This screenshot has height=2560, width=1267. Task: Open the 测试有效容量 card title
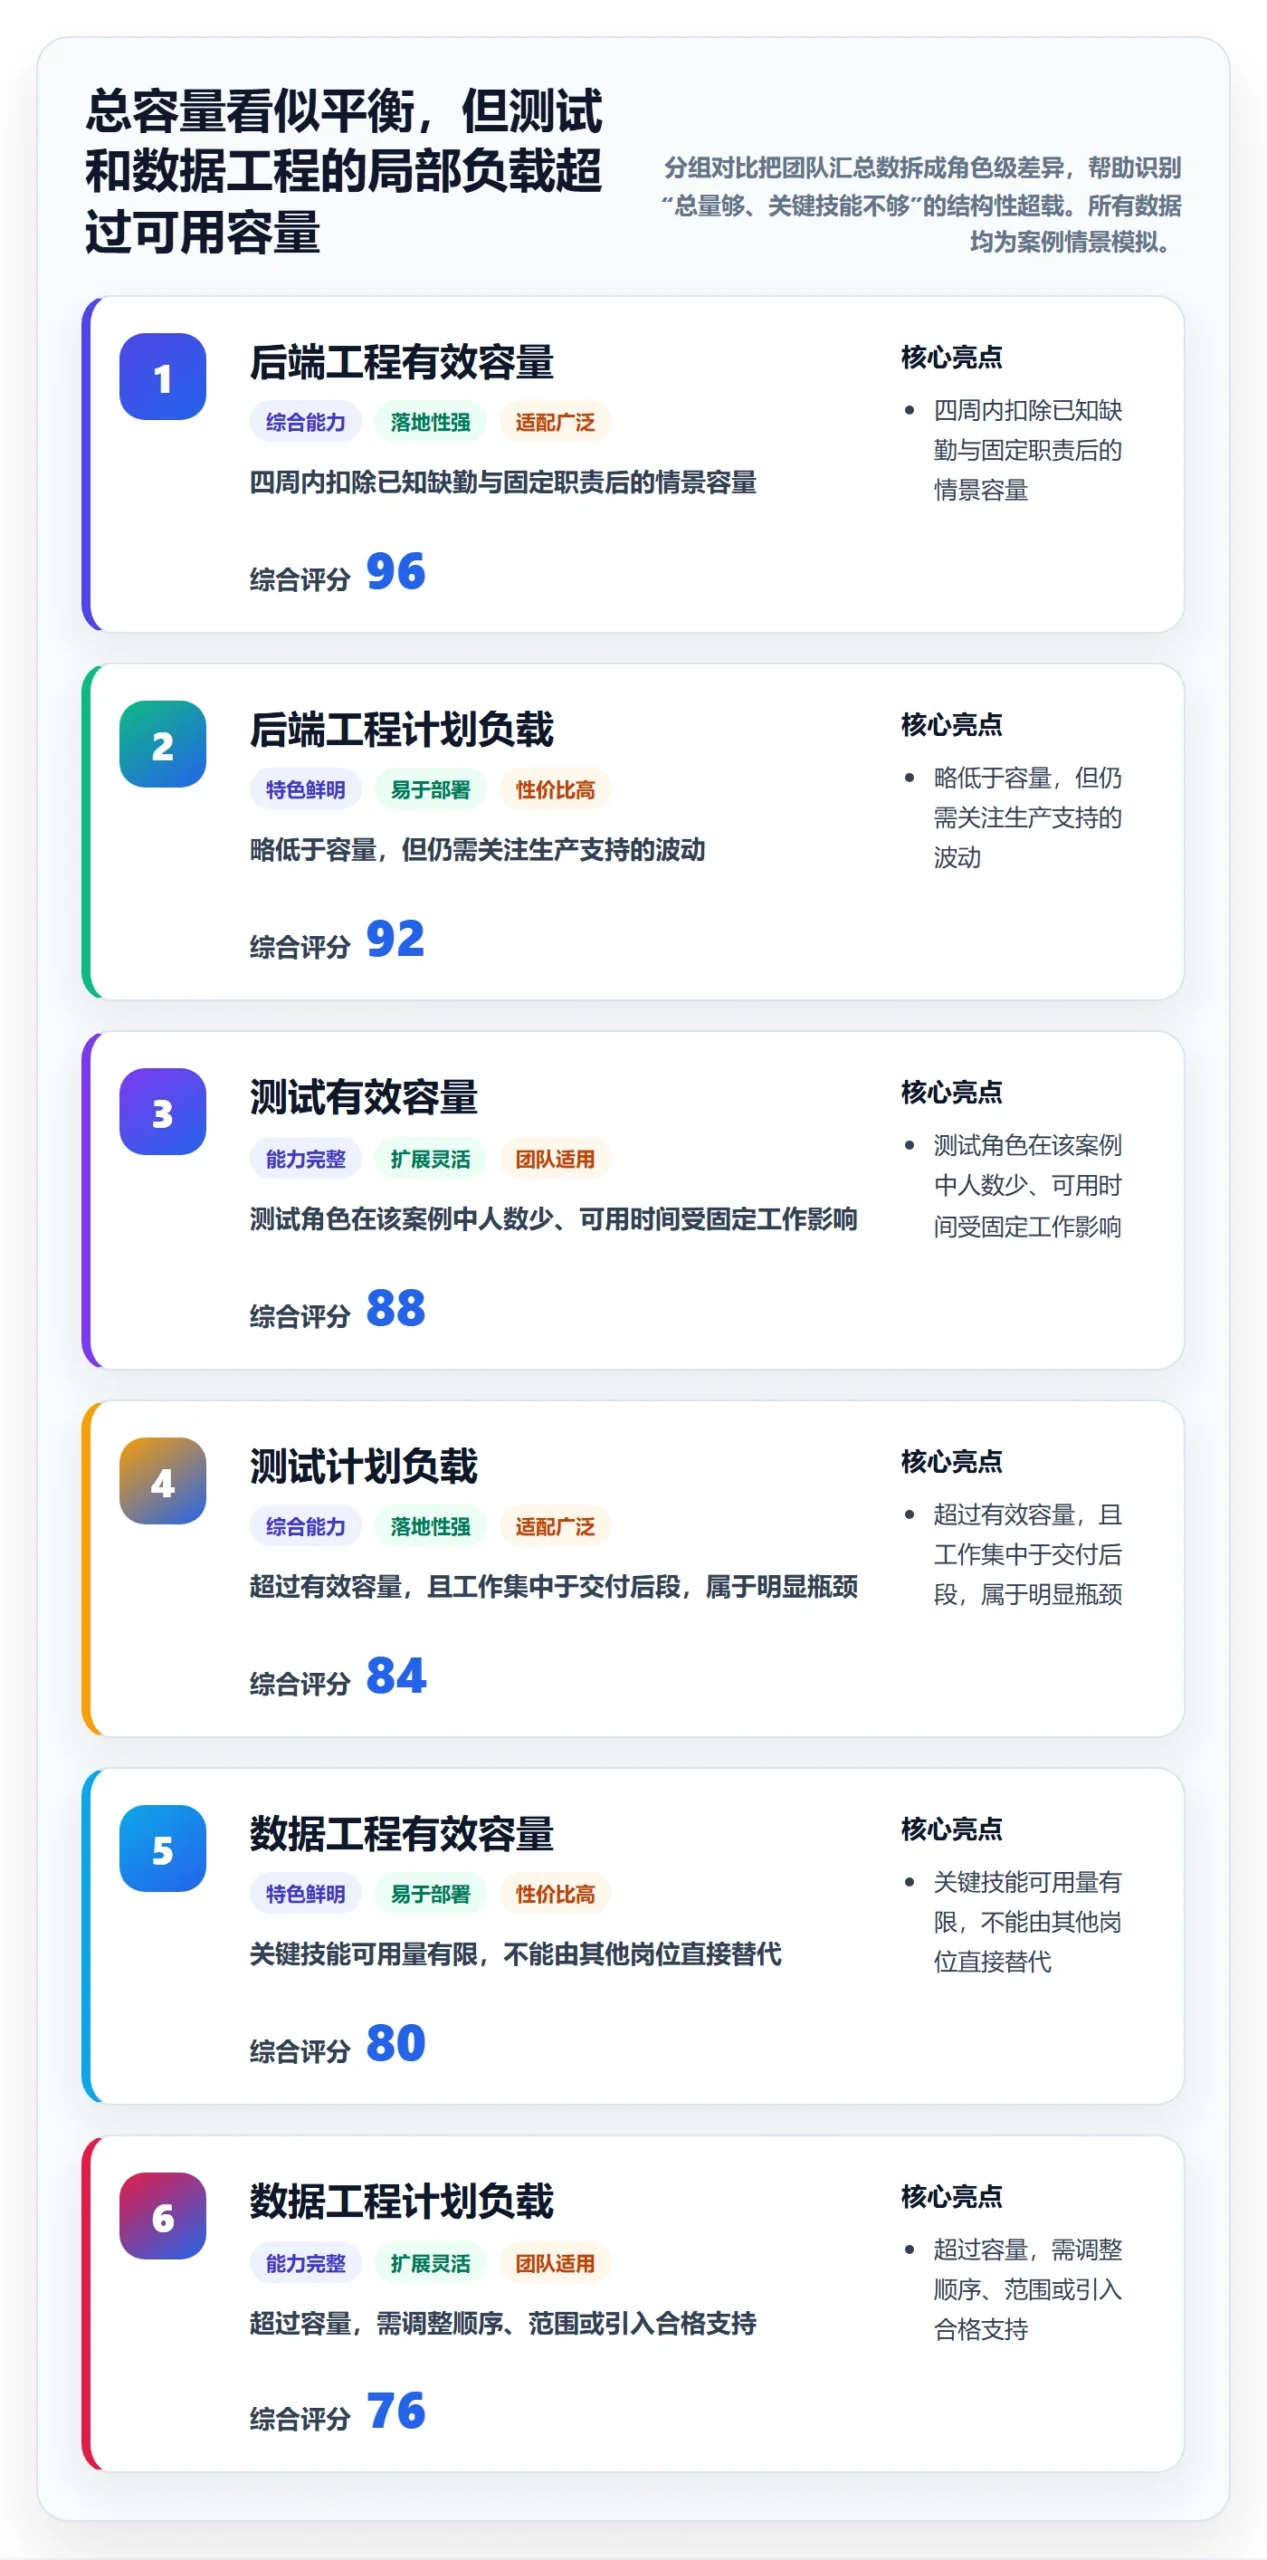tap(363, 1097)
